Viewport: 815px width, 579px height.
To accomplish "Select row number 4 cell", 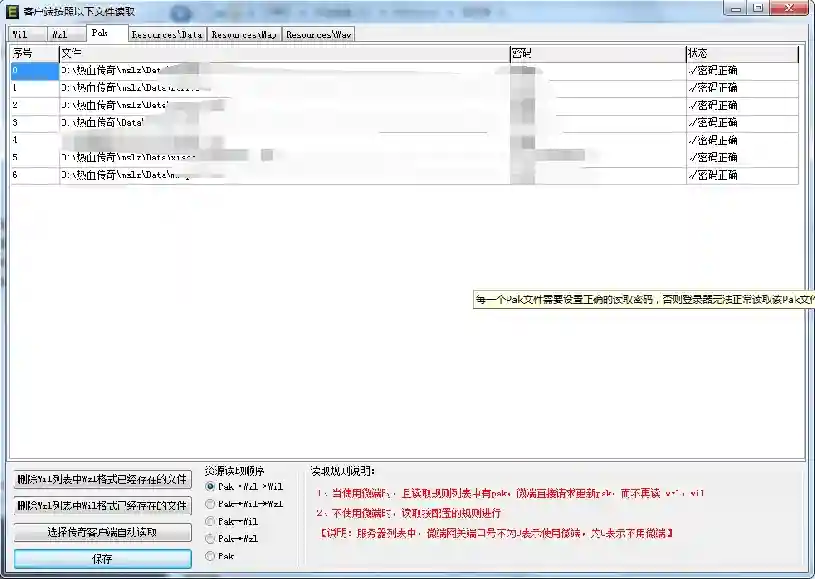I will [x=35, y=140].
